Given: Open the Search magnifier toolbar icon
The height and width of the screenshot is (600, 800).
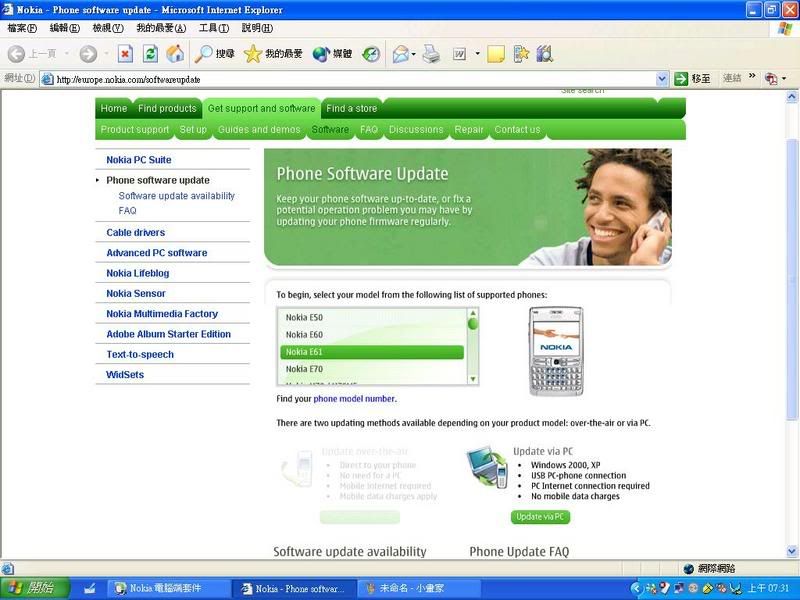Looking at the screenshot, I should click(x=204, y=54).
